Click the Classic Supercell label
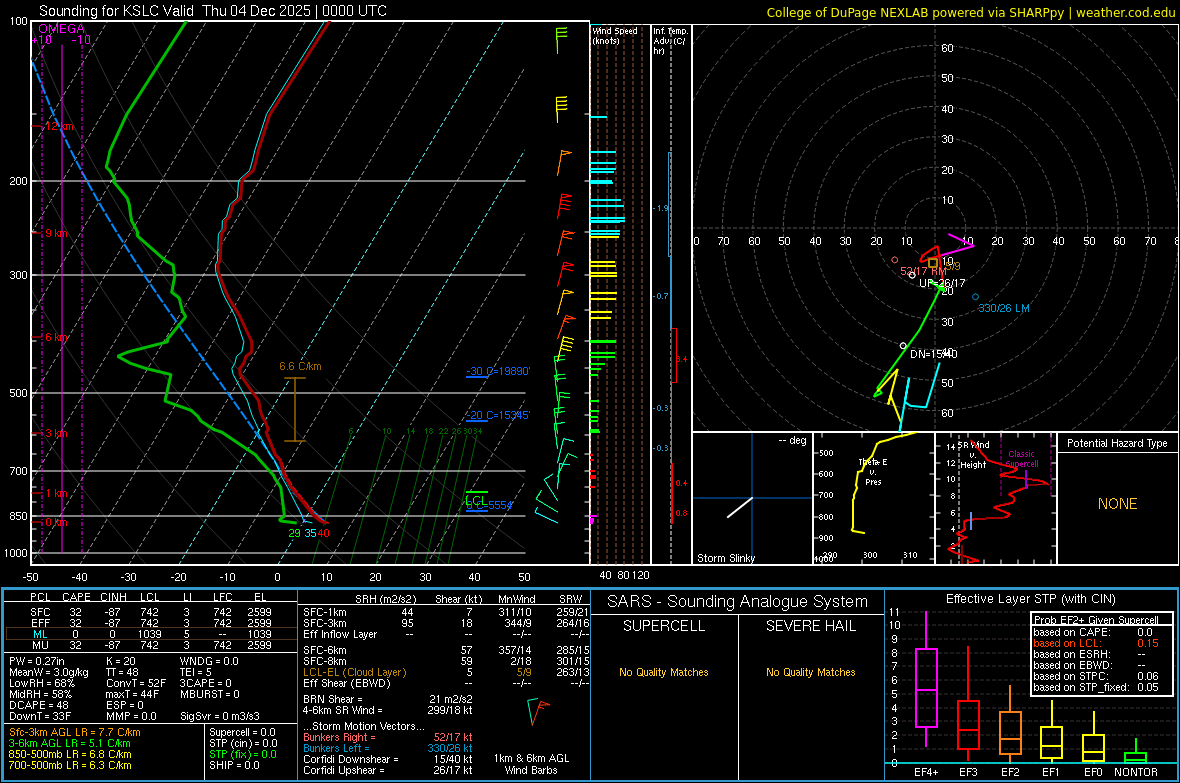The width and height of the screenshot is (1180, 783). [1022, 459]
